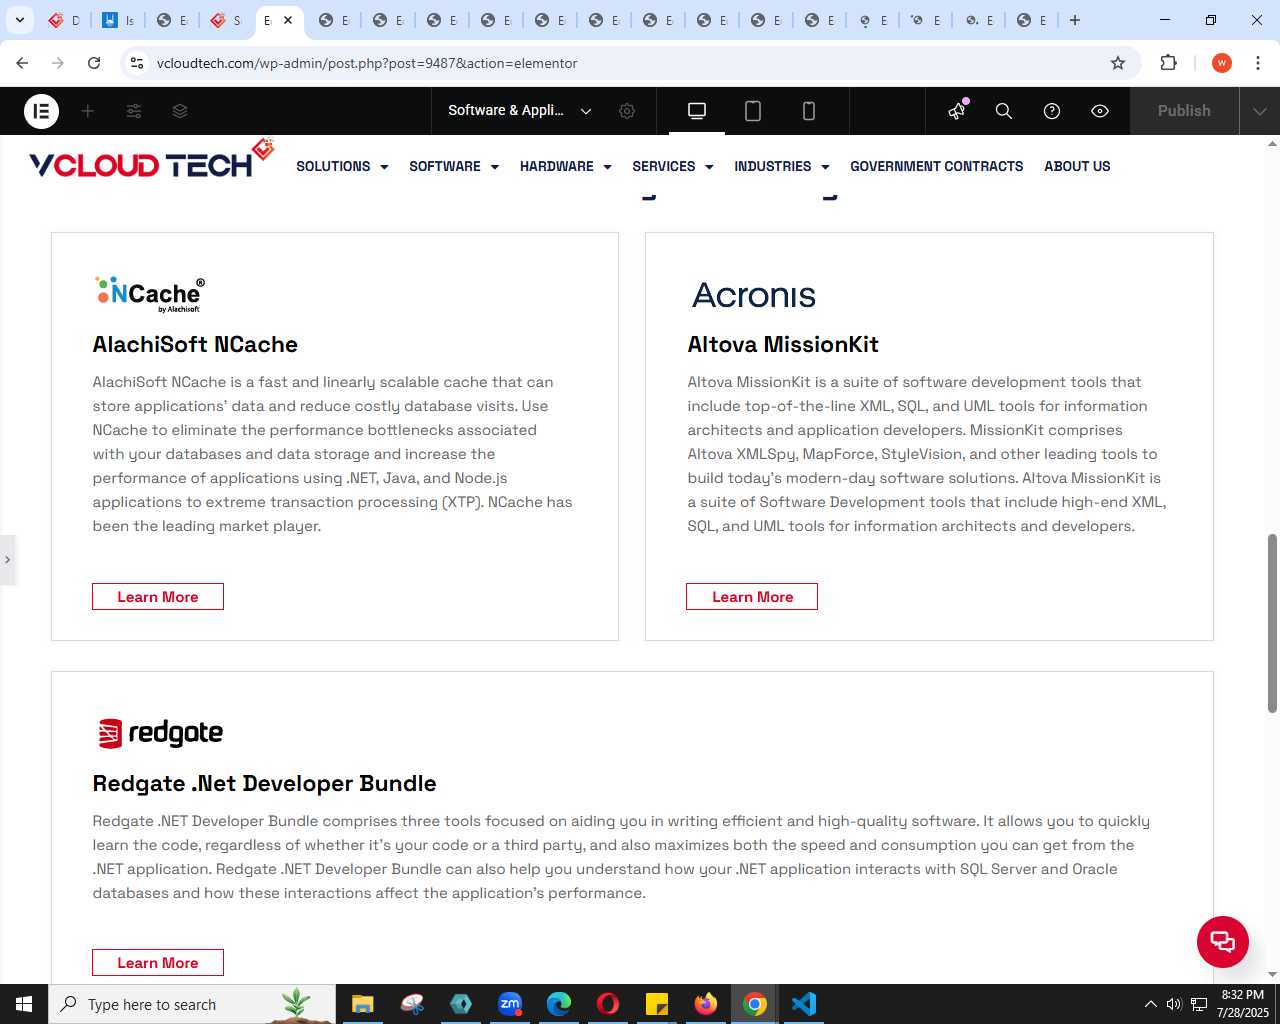Open Opera browser from taskbar
Image resolution: width=1280 pixels, height=1024 pixels.
tap(608, 1004)
